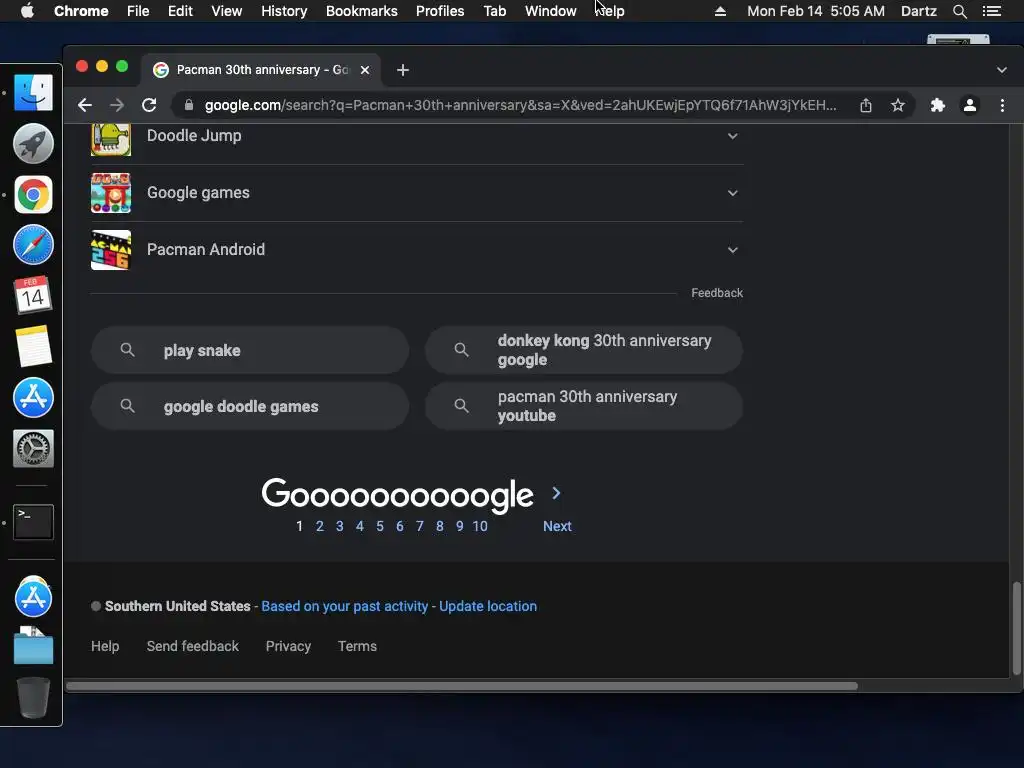Image resolution: width=1024 pixels, height=768 pixels.
Task: Click the eject icon in the menu bar
Action: [720, 11]
